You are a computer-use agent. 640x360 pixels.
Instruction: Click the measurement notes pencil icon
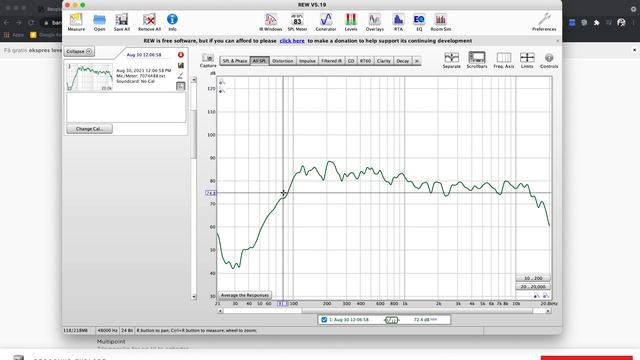coord(180,76)
